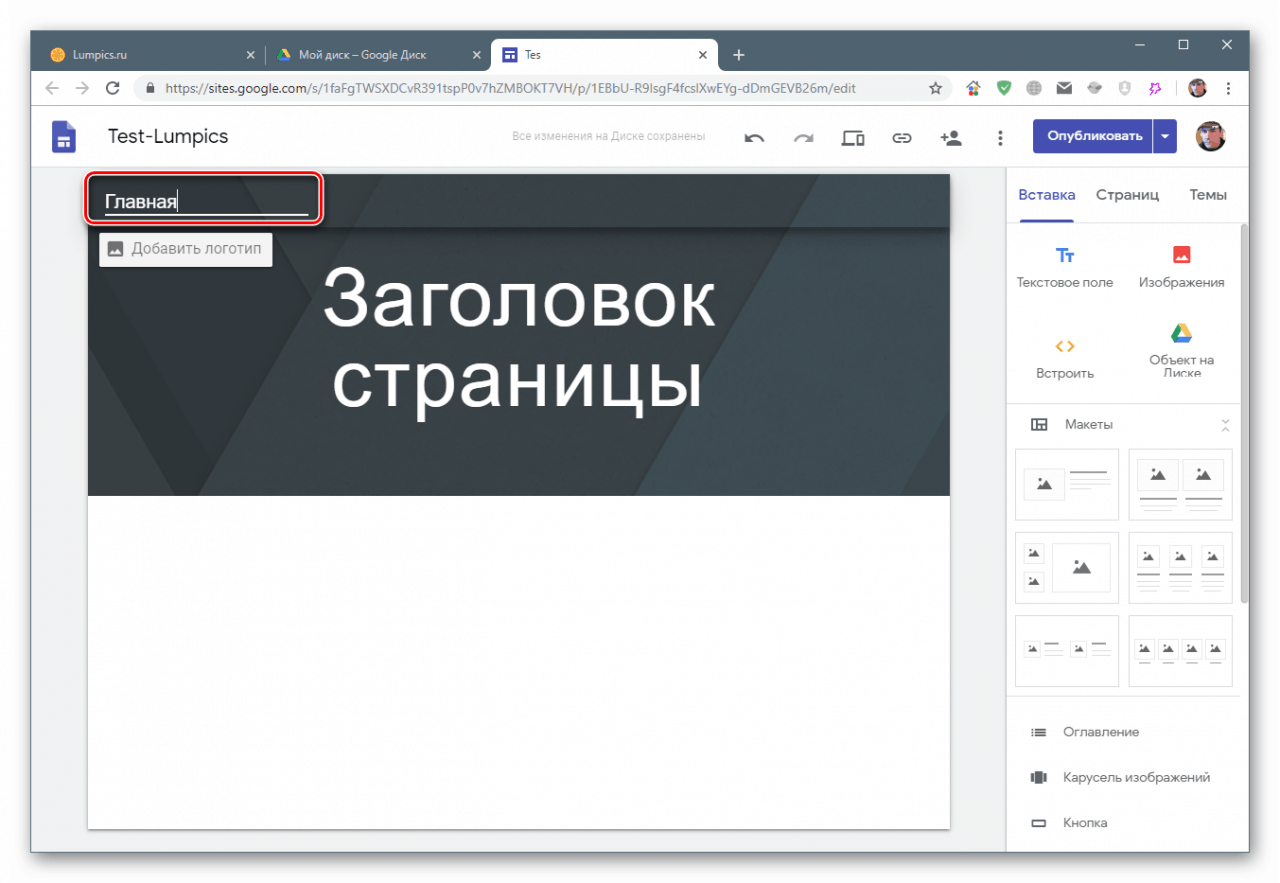The height and width of the screenshot is (883, 1280).
Task: Select the two image-text pairs layout
Action: tap(1067, 651)
